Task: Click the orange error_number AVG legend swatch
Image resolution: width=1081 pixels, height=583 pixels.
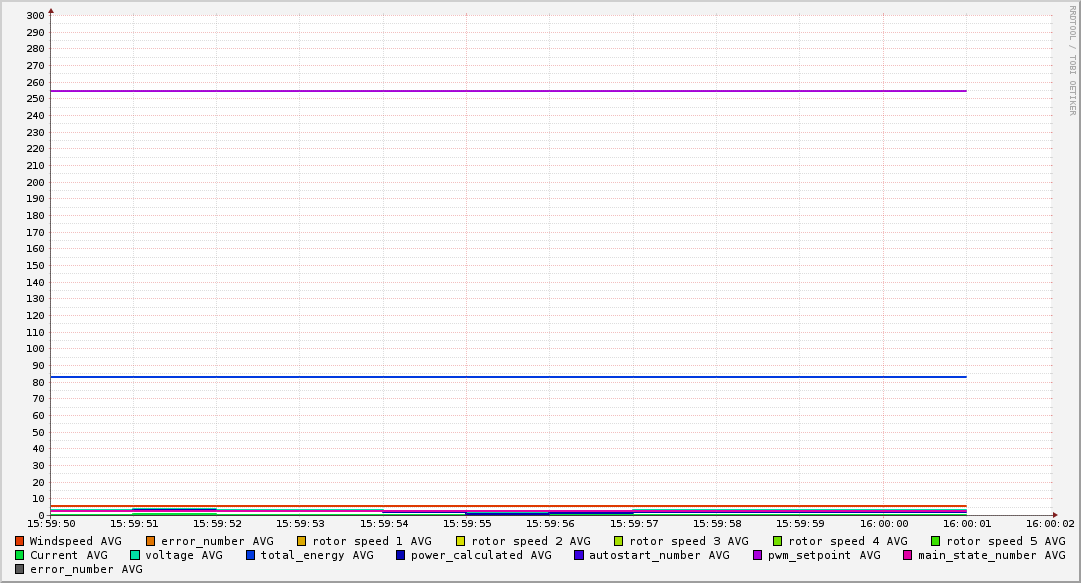Action: [x=151, y=541]
